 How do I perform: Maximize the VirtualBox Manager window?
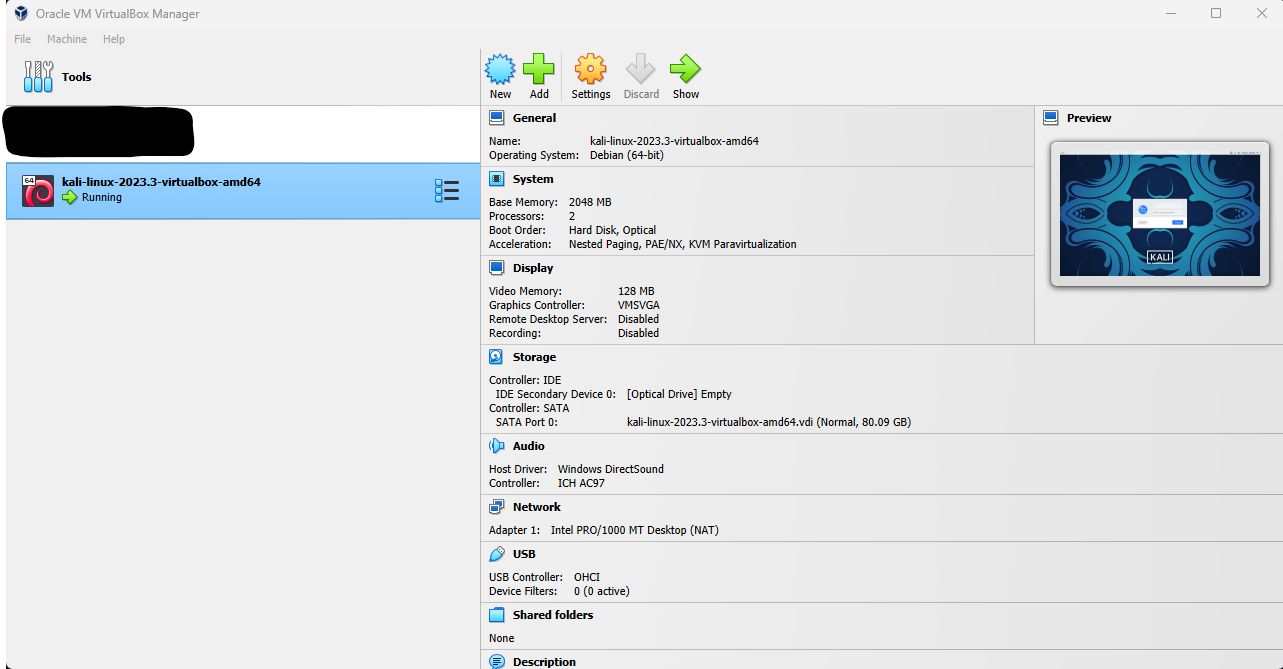1216,13
